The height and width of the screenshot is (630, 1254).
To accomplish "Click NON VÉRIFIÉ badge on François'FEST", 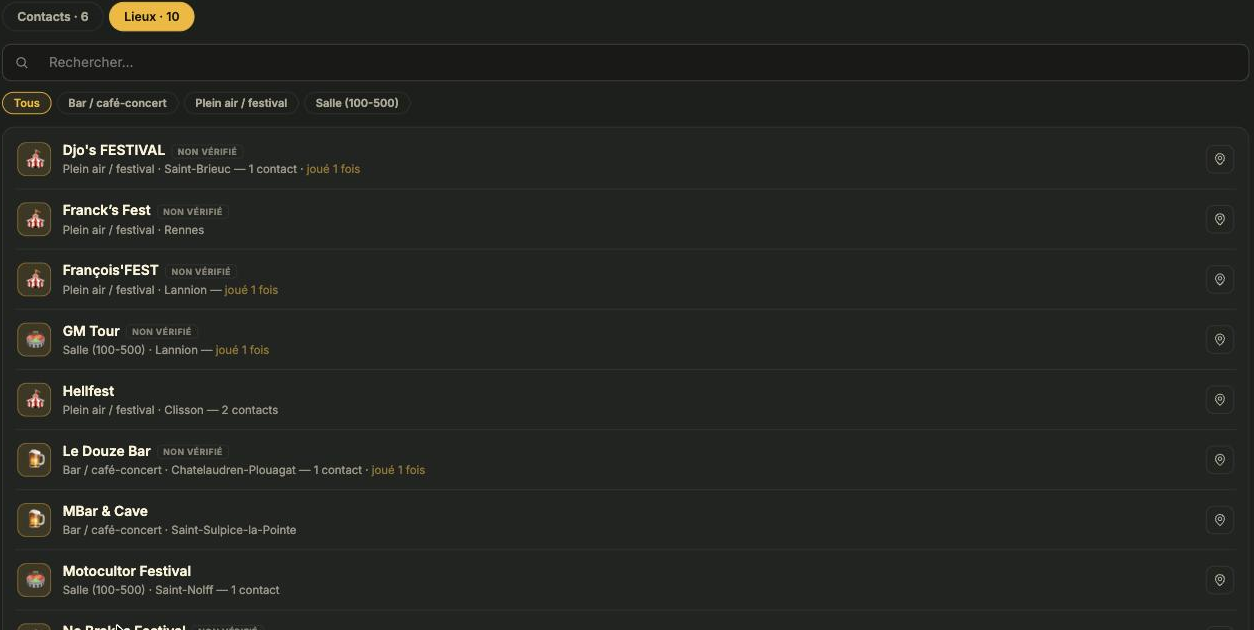I will (201, 272).
